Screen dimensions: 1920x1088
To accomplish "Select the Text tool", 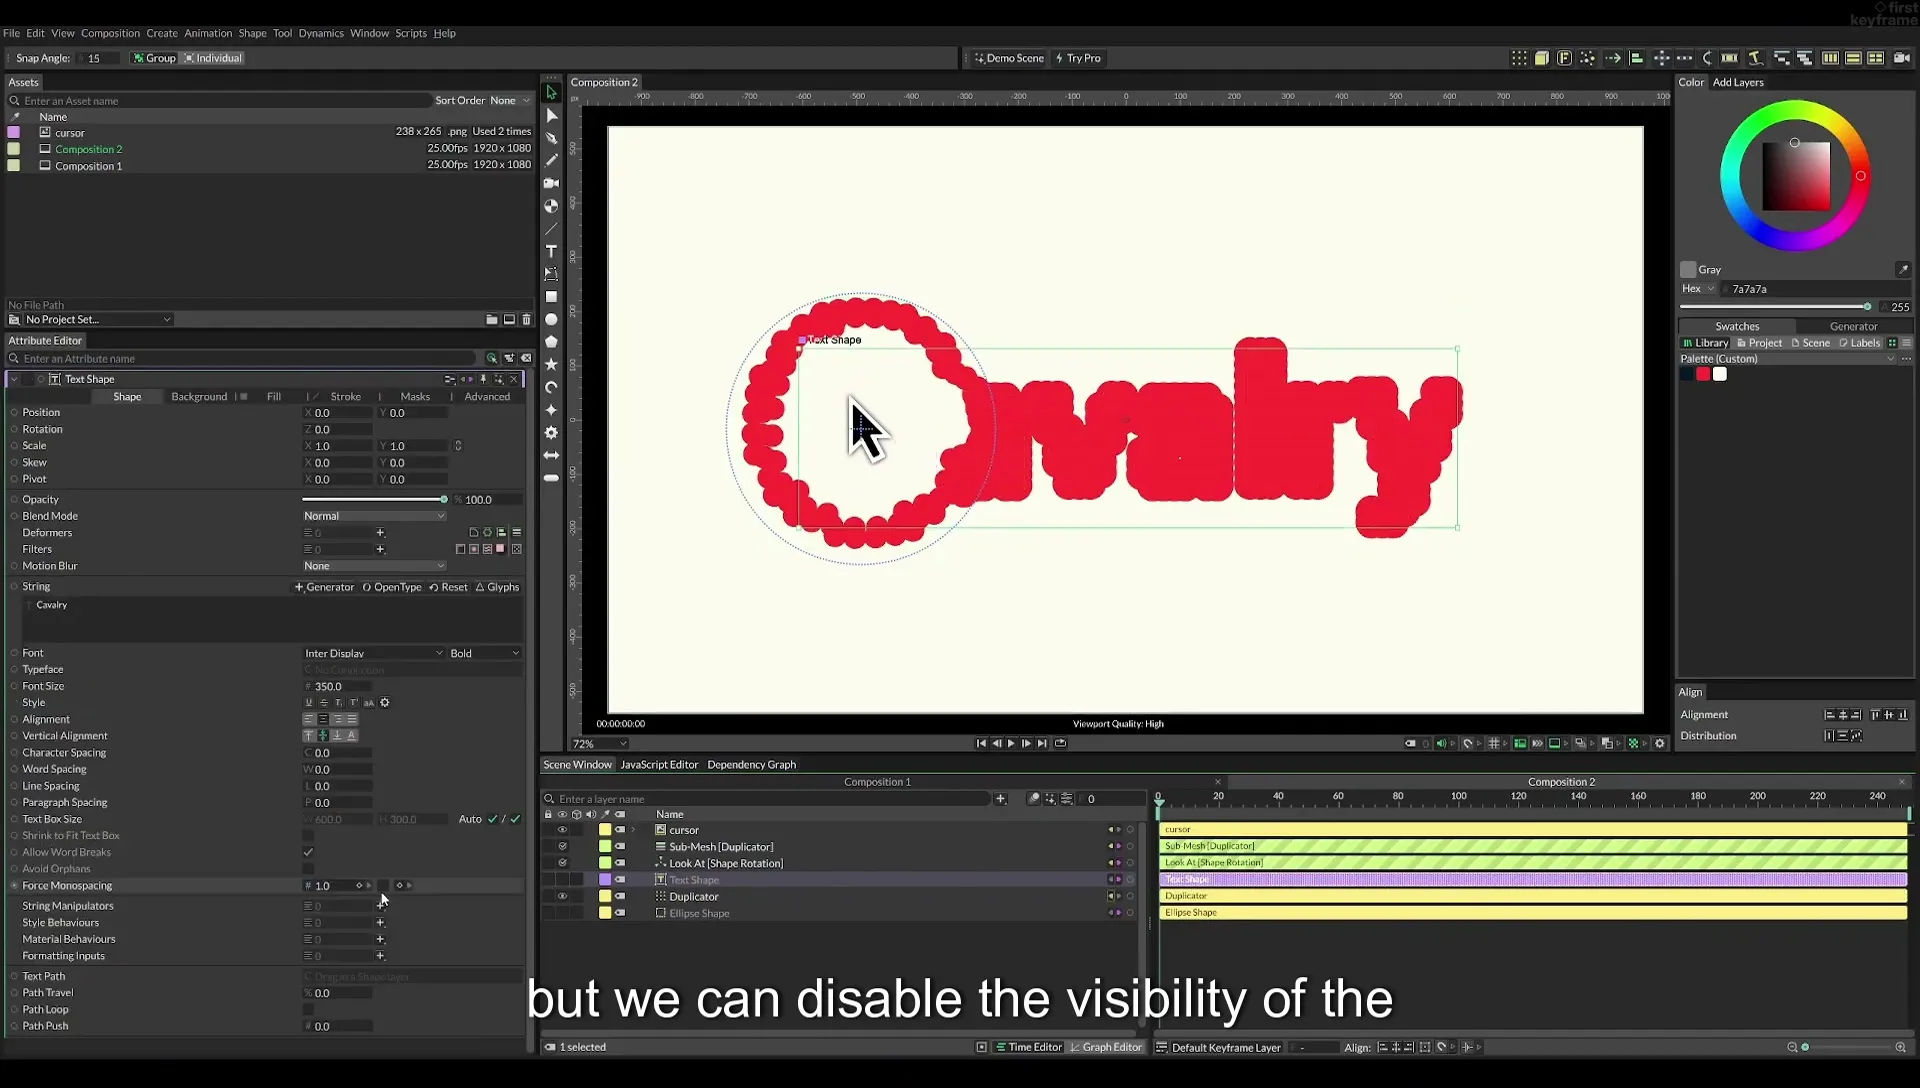I will (x=551, y=251).
